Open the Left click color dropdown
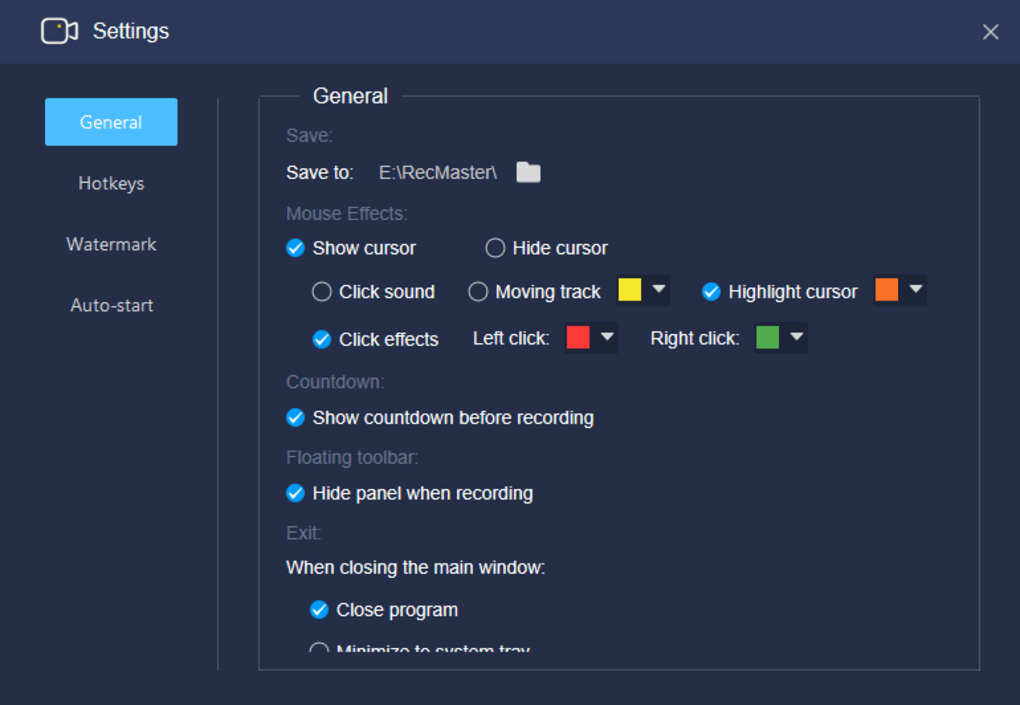 (x=607, y=337)
